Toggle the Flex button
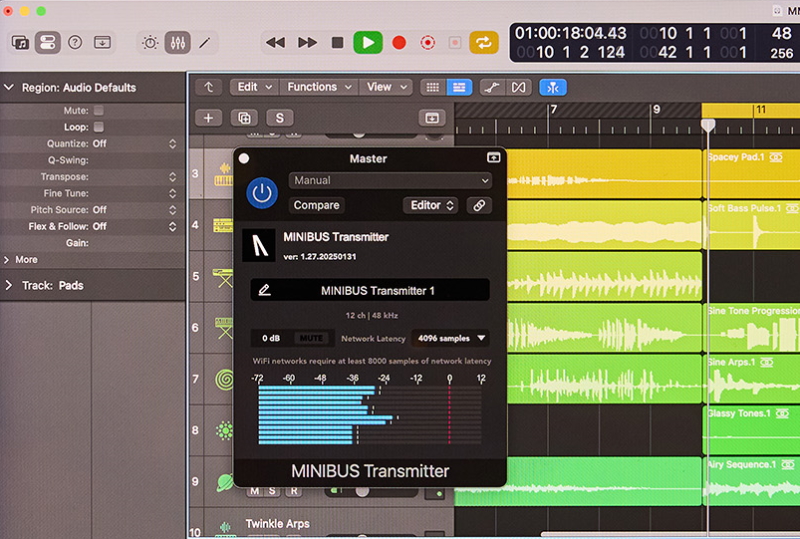 (x=518, y=88)
